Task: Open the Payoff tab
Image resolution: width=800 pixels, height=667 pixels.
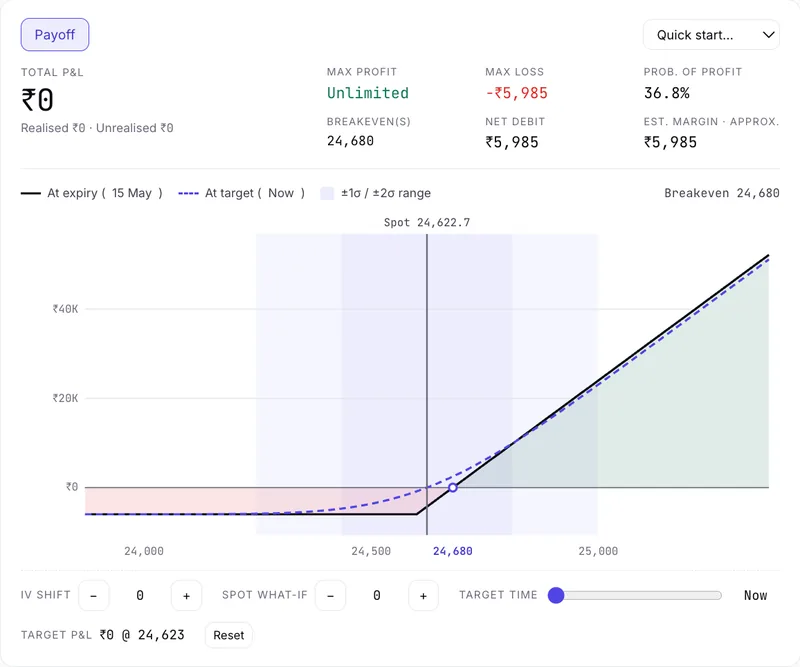Action: click(x=55, y=35)
